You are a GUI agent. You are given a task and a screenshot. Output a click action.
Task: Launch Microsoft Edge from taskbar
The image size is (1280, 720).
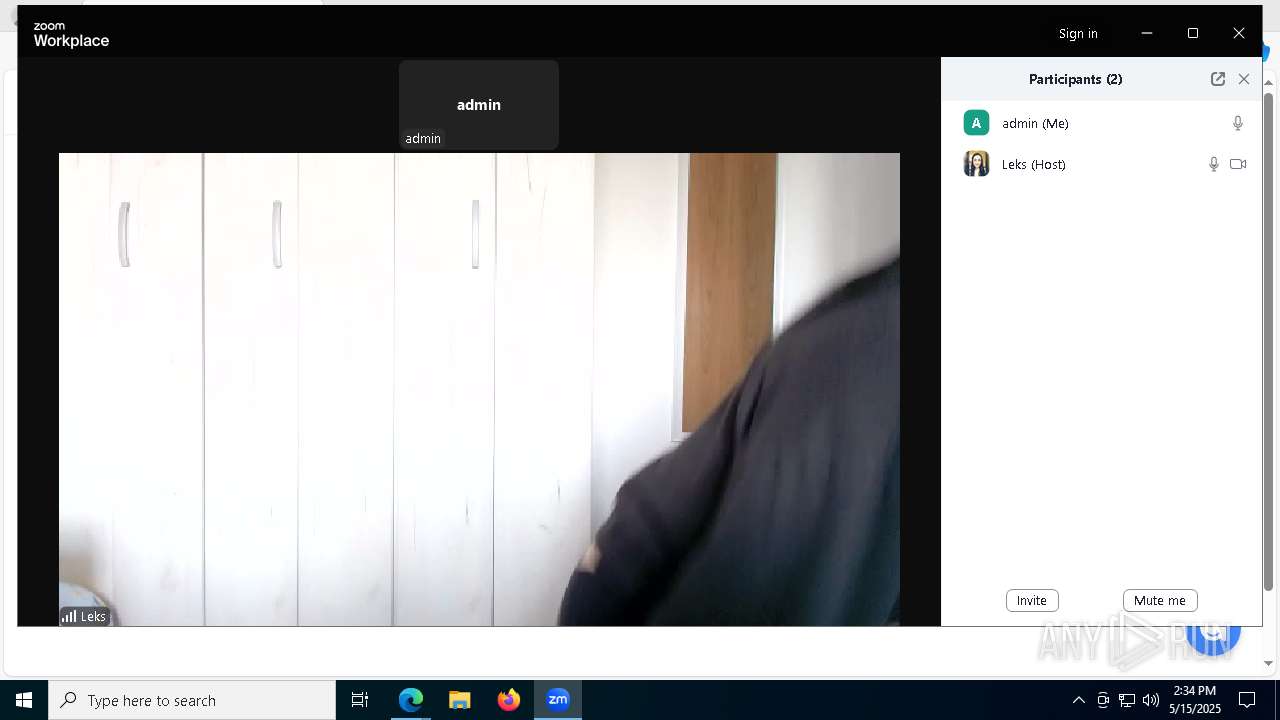pyautogui.click(x=411, y=700)
